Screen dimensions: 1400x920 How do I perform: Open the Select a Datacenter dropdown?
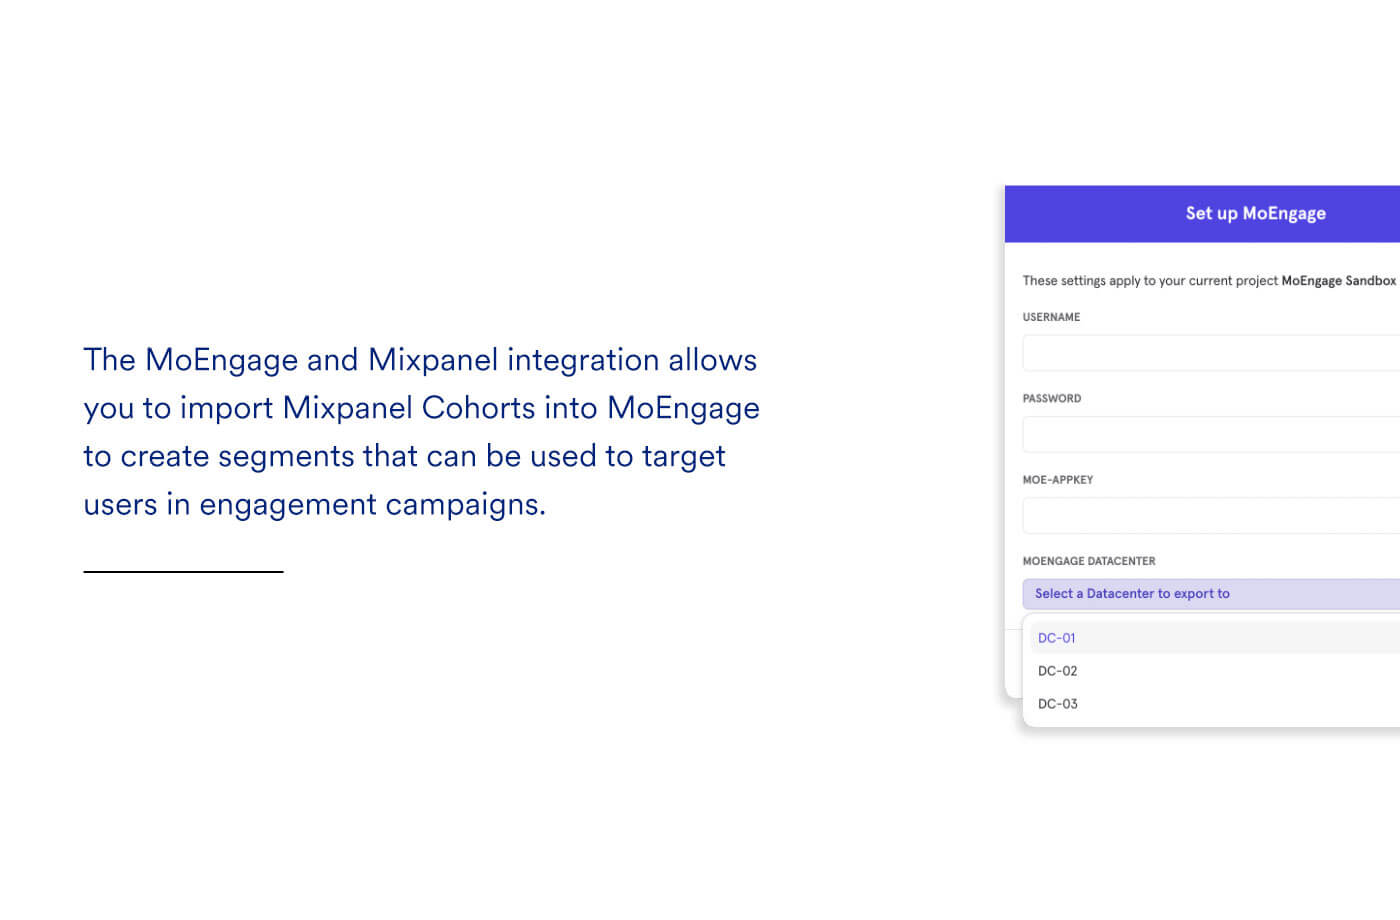[x=1211, y=594]
